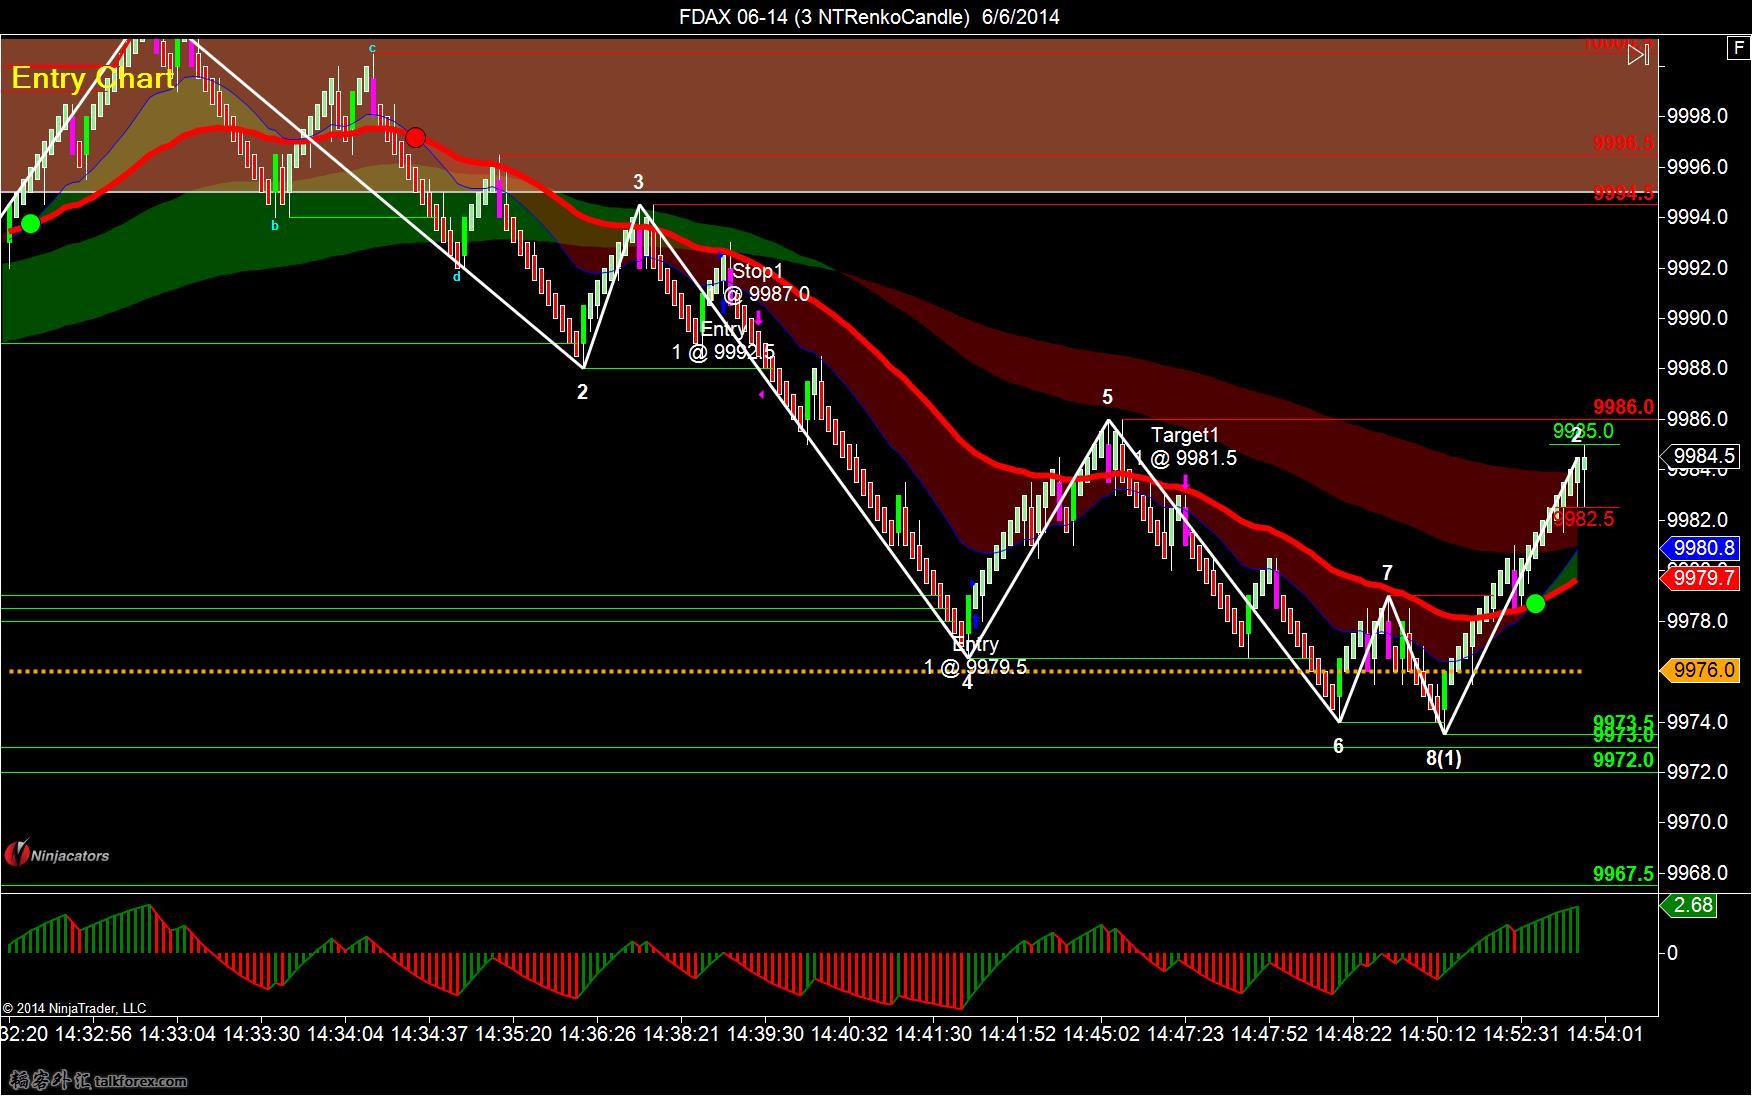The width and height of the screenshot is (1752, 1096).
Task: Click the 9970.0 price axis label
Action: pyautogui.click(x=1697, y=822)
